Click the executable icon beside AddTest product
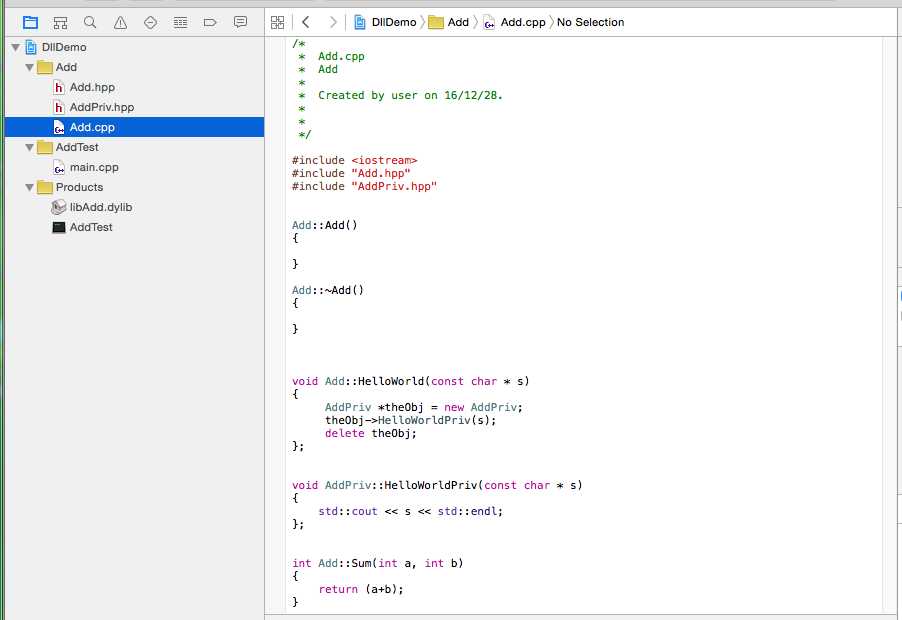The height and width of the screenshot is (620, 902). click(59, 227)
